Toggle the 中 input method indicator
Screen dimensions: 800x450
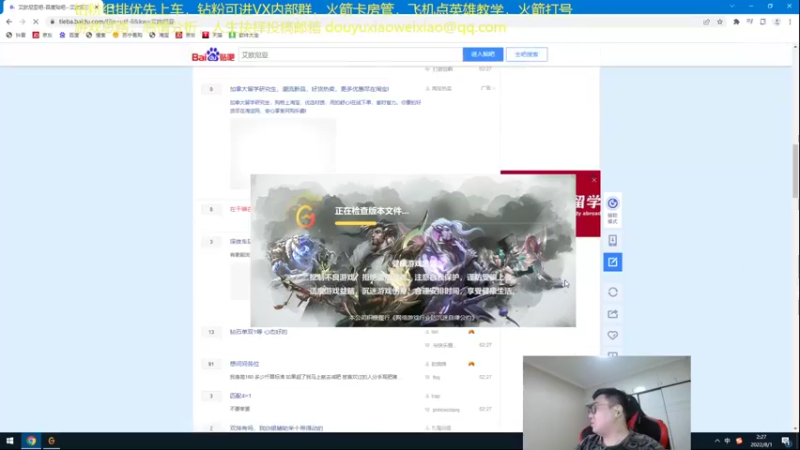click(x=728, y=441)
